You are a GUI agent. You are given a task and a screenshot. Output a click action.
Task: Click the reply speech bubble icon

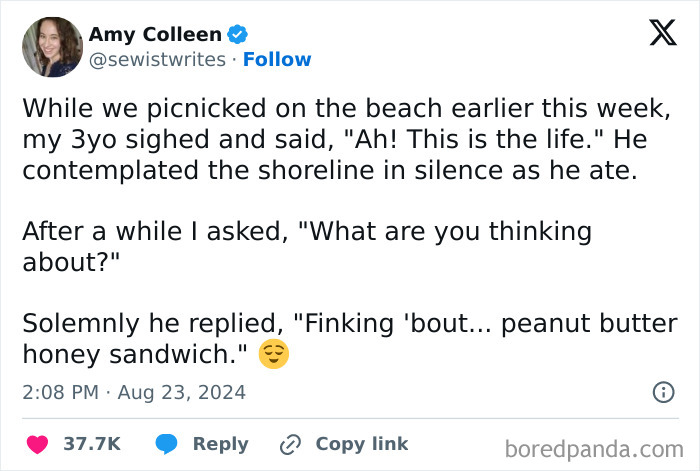pyautogui.click(x=166, y=444)
